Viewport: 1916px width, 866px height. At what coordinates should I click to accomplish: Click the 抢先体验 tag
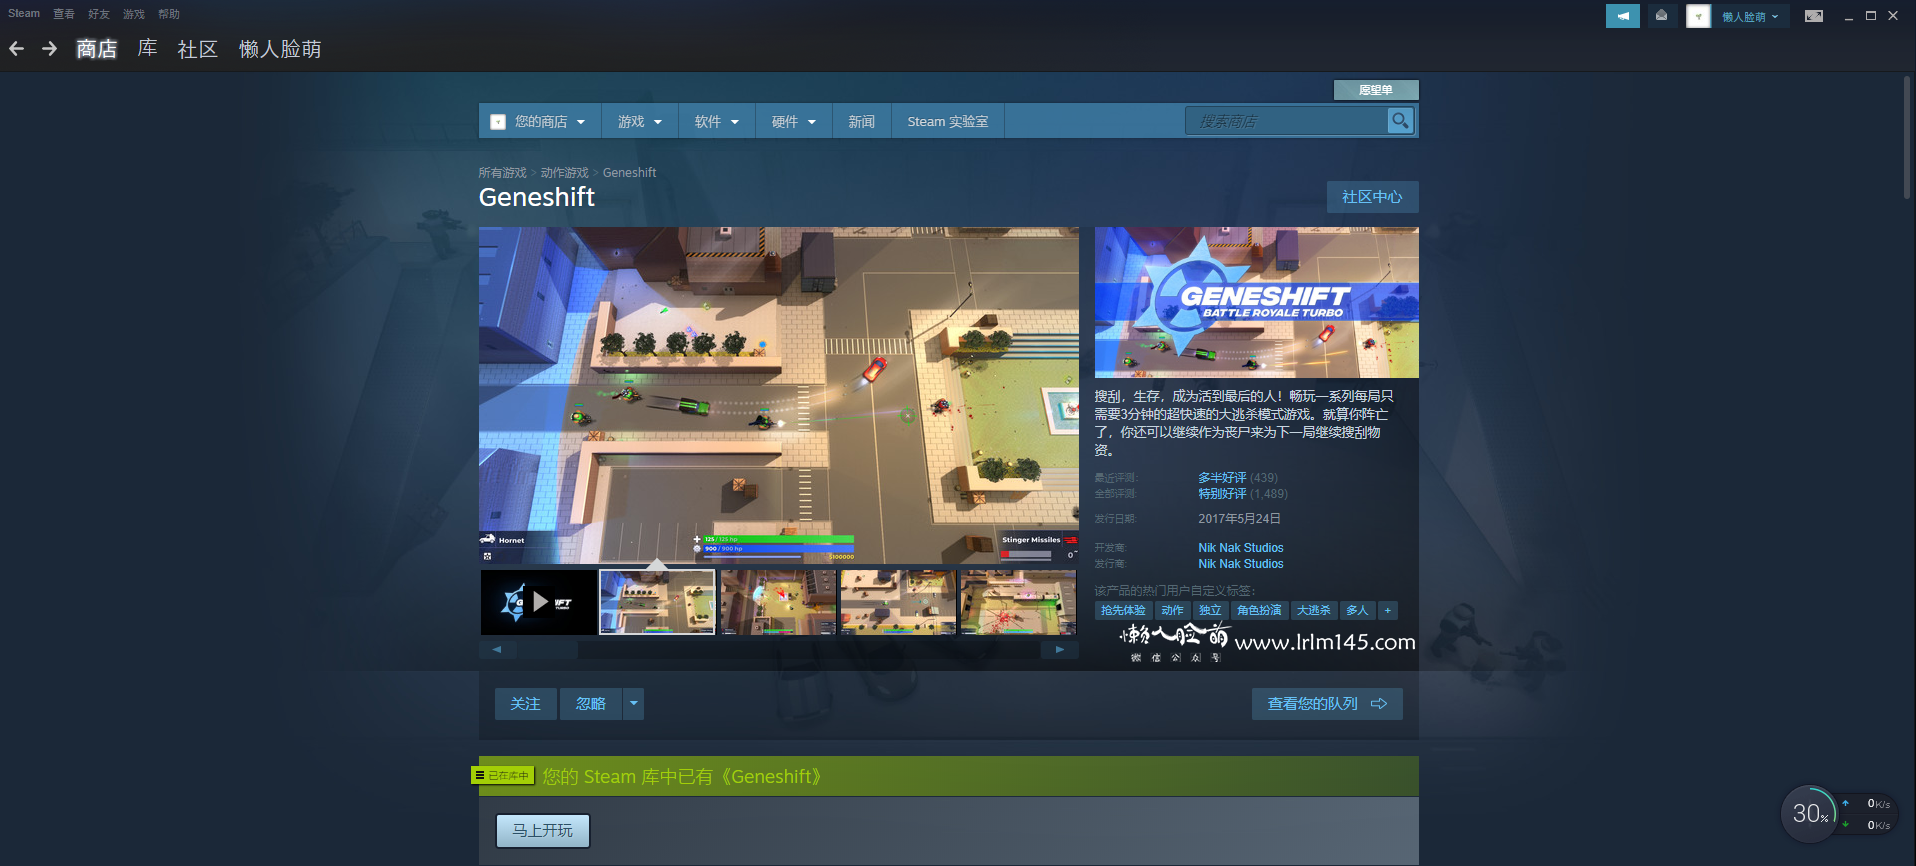[1123, 610]
